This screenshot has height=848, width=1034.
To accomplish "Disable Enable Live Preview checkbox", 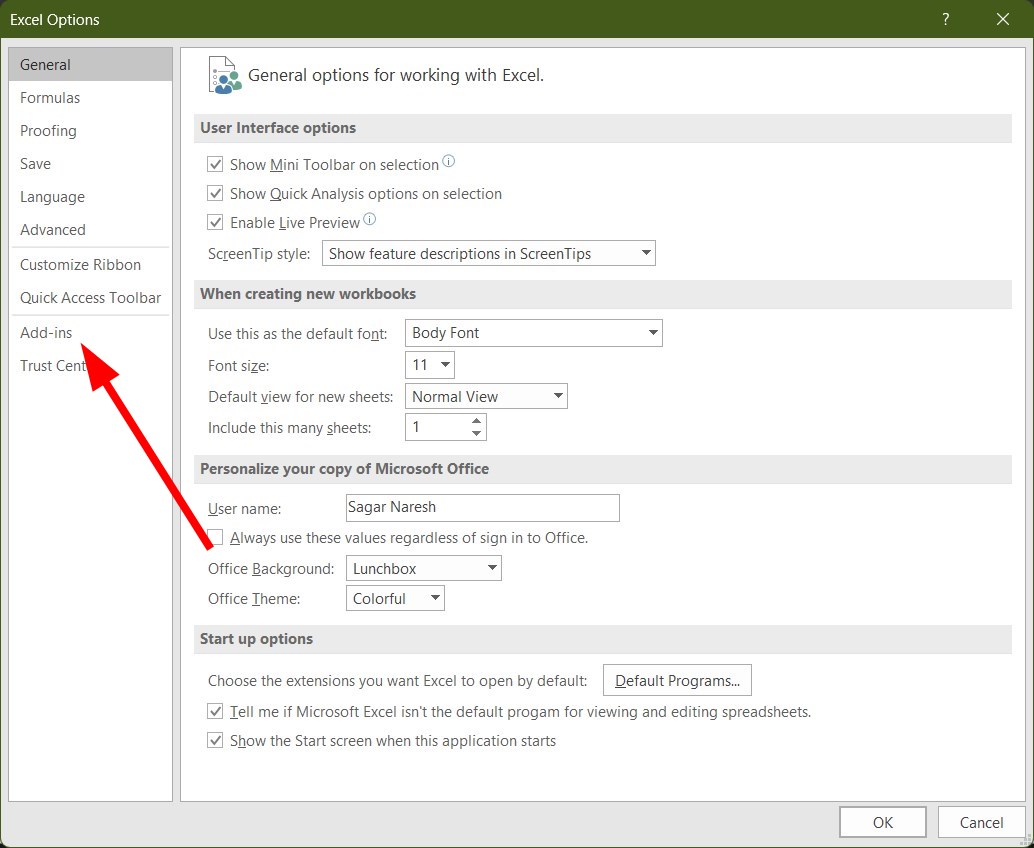I will 215,222.
